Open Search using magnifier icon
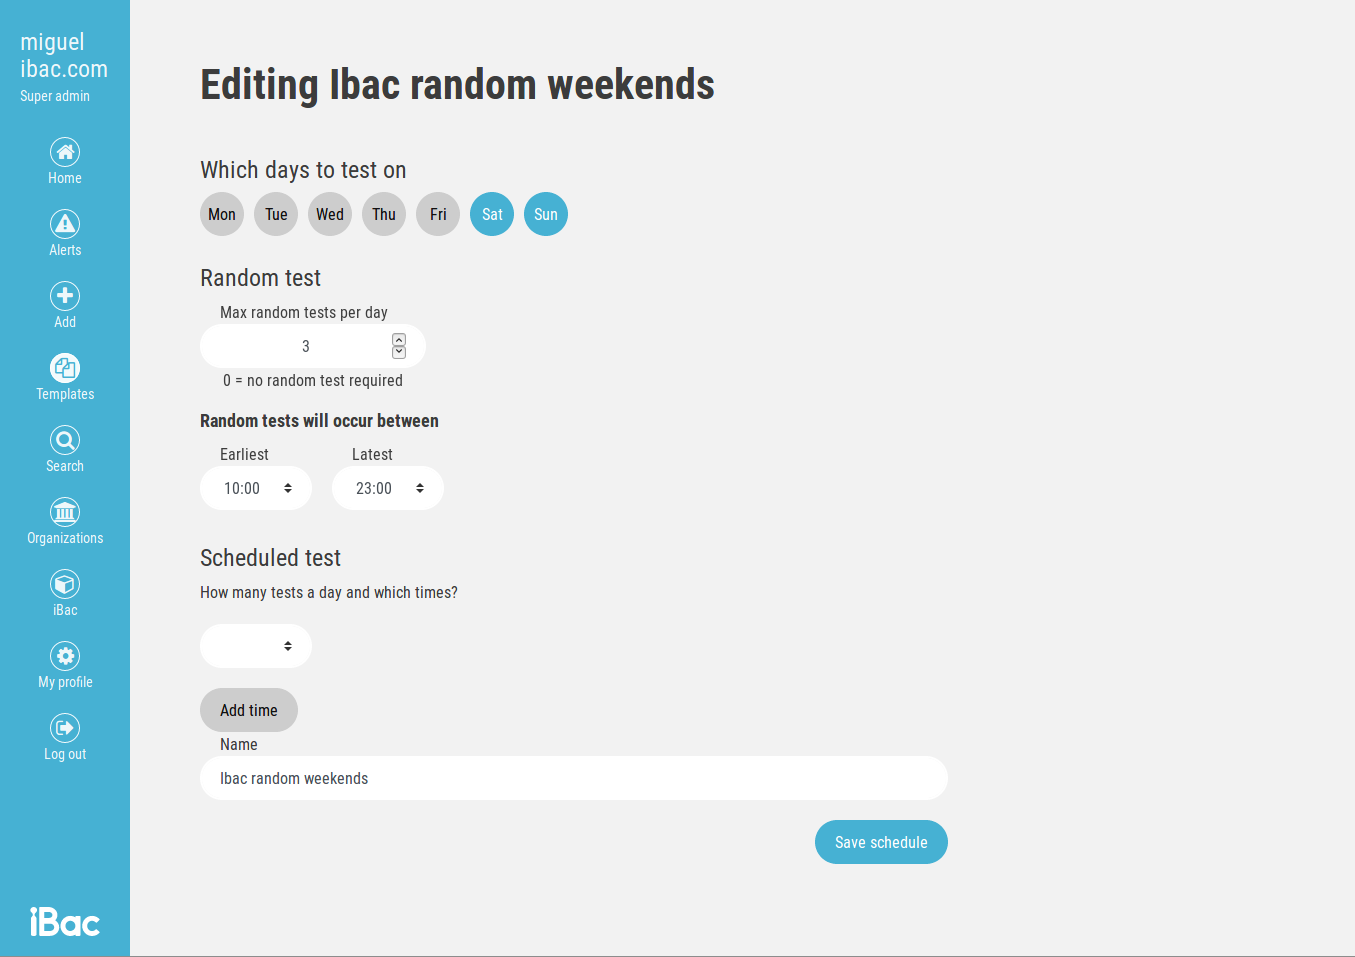1355x957 pixels. tap(65, 440)
